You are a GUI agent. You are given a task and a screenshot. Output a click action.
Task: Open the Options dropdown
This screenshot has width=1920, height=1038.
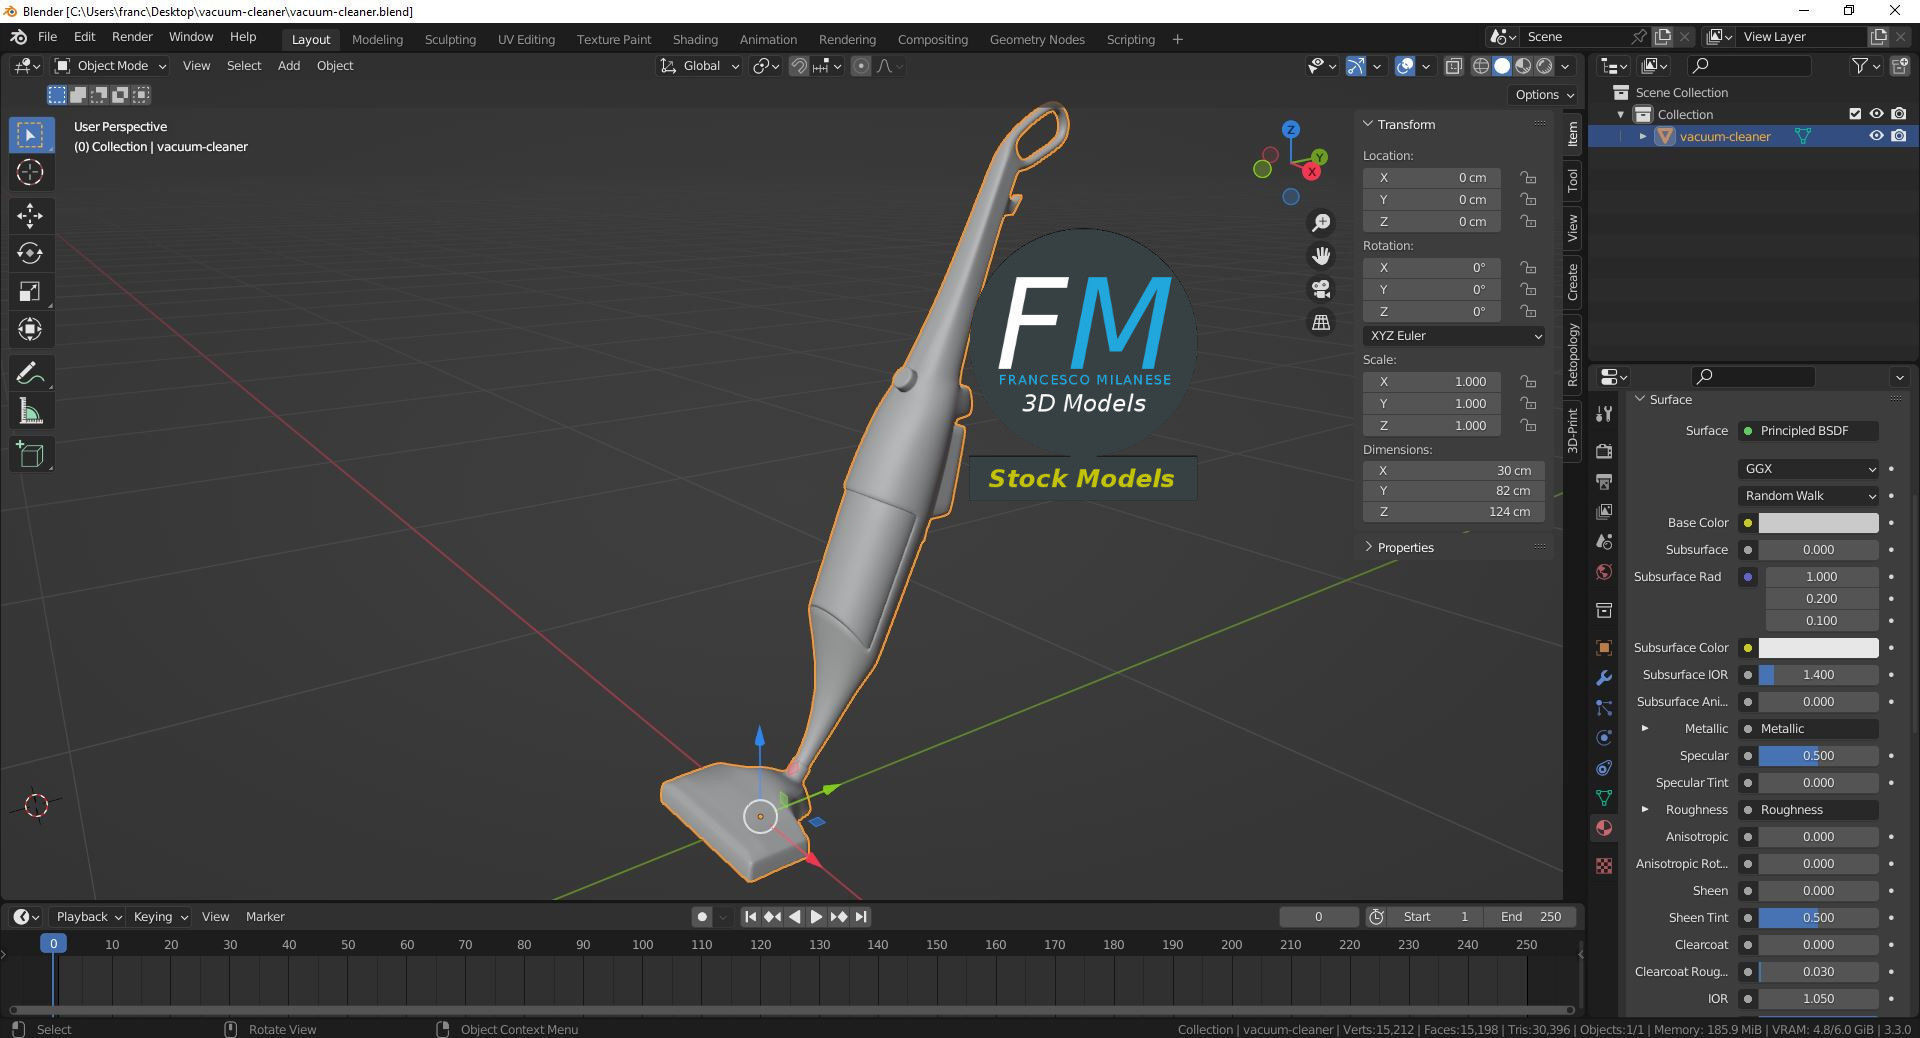[x=1544, y=95]
